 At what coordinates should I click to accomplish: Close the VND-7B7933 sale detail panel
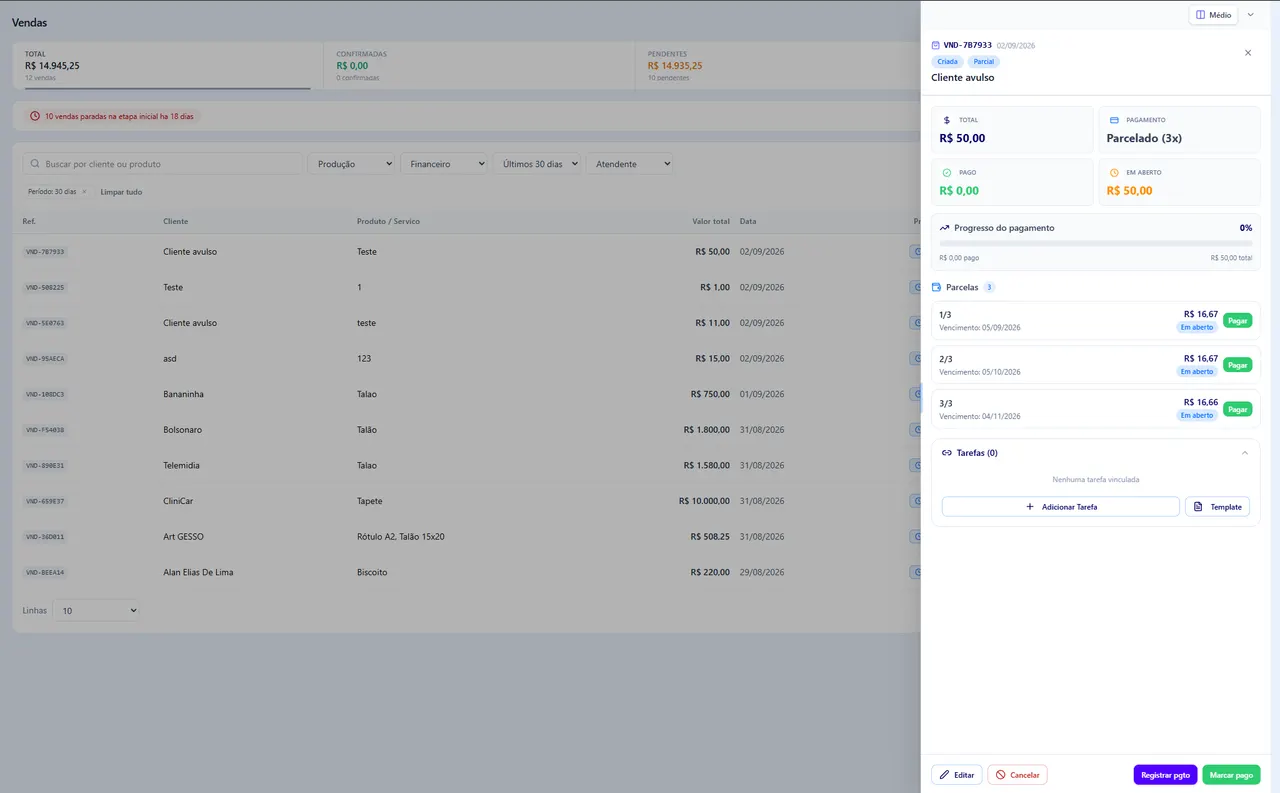tap(1247, 53)
